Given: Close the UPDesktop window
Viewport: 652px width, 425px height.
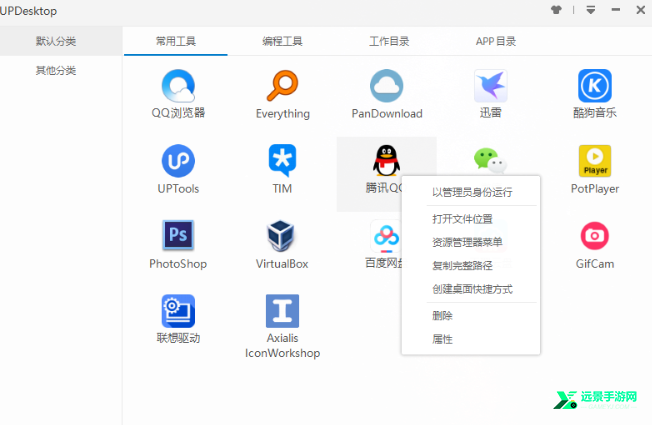Looking at the screenshot, I should [641, 10].
